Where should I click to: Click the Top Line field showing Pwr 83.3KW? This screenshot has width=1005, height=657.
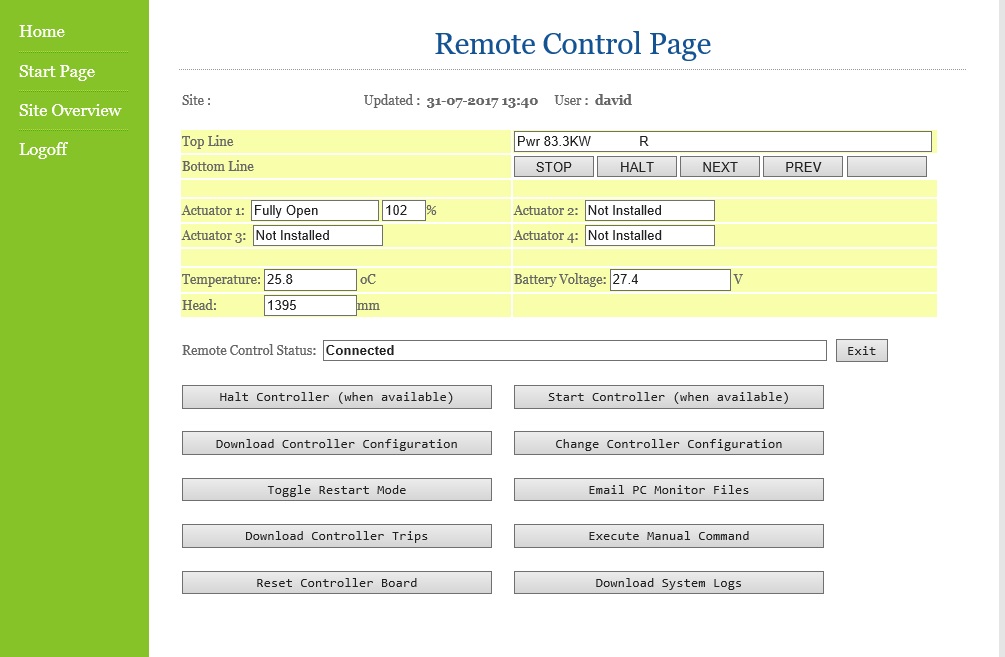coord(722,141)
